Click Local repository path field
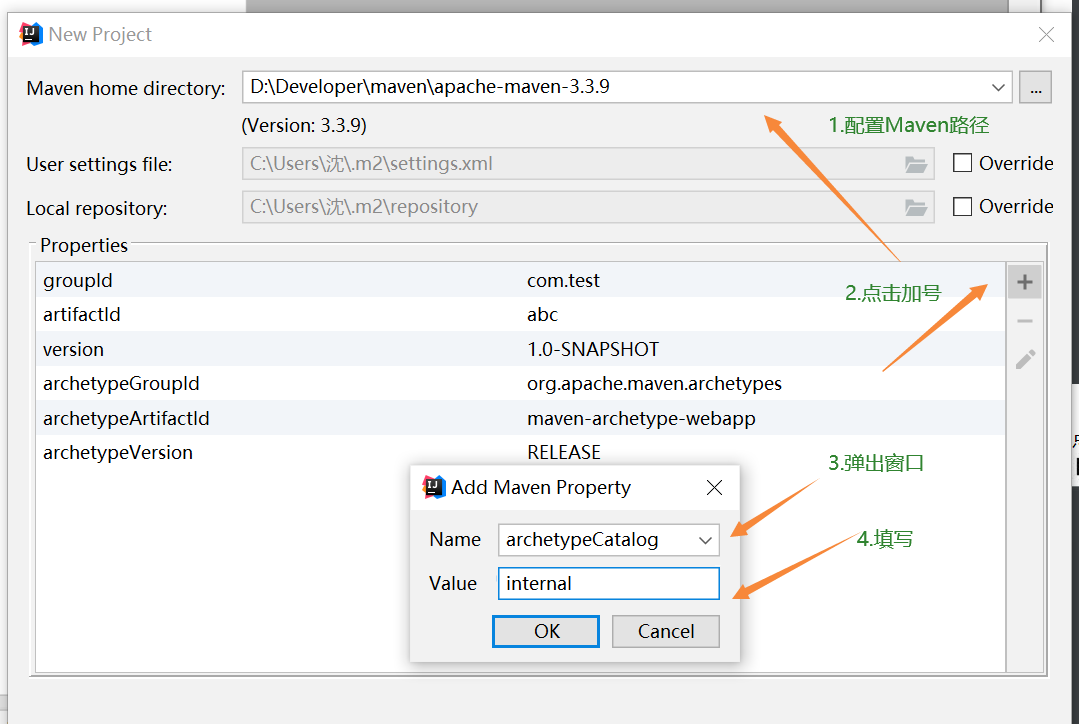 pyautogui.click(x=588, y=207)
